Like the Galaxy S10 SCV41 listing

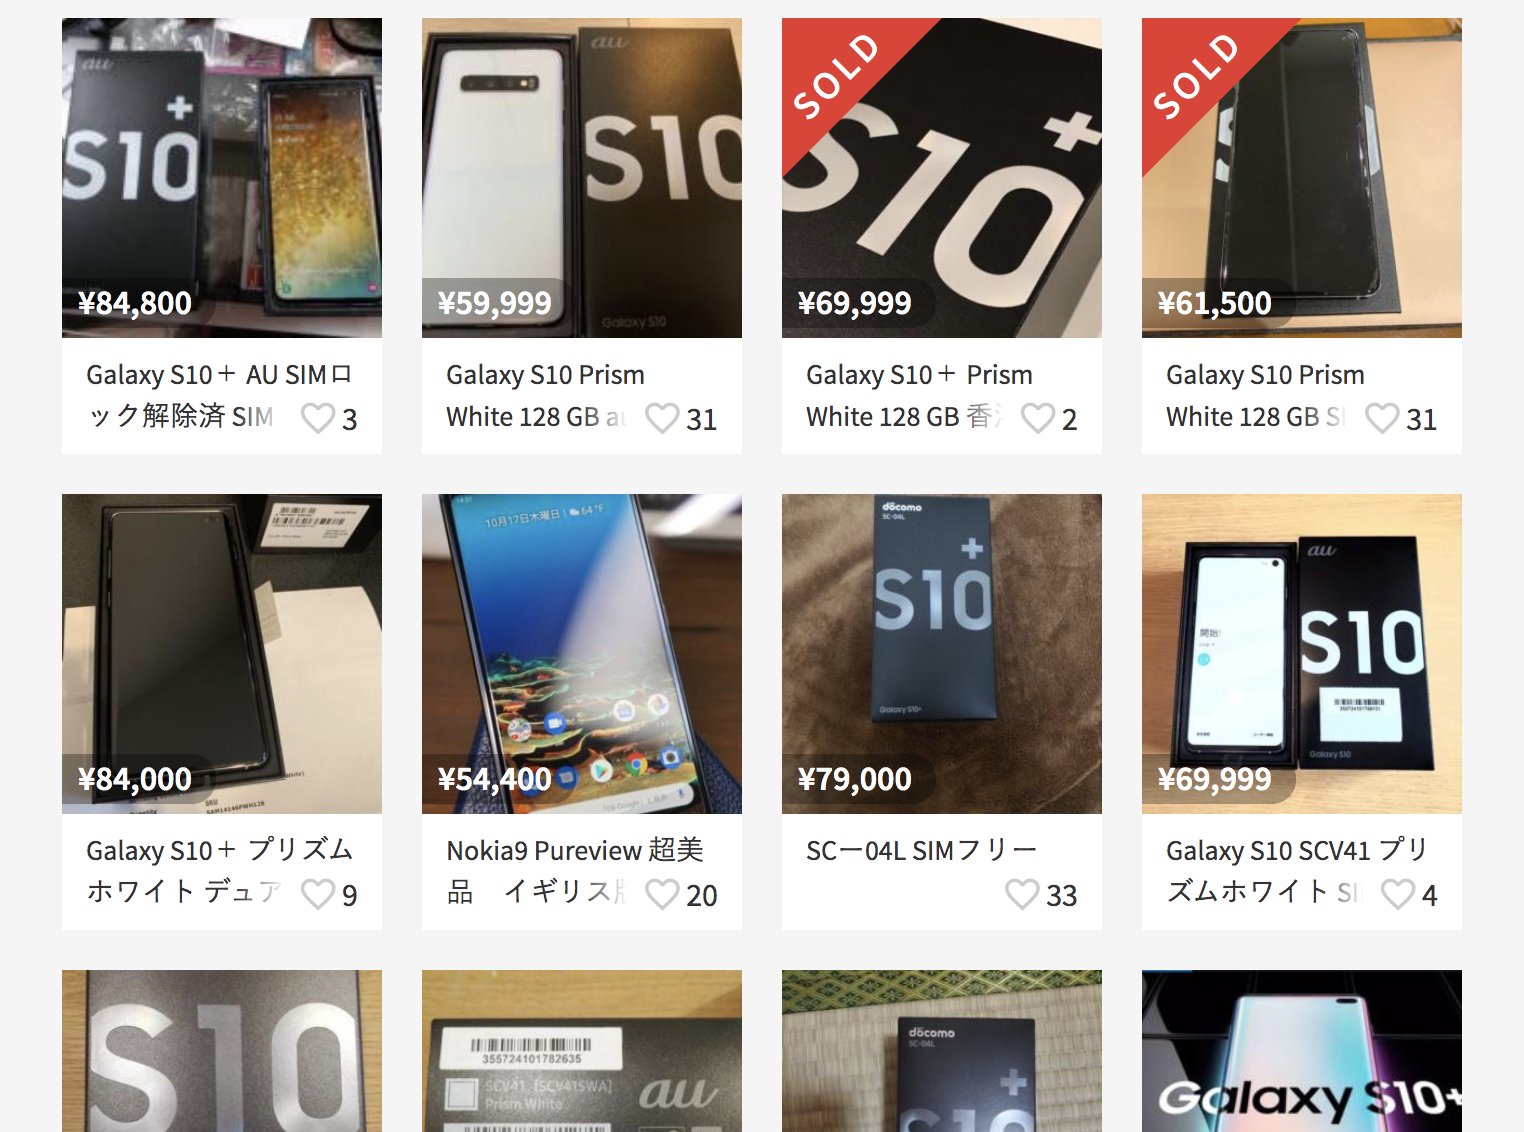1398,894
